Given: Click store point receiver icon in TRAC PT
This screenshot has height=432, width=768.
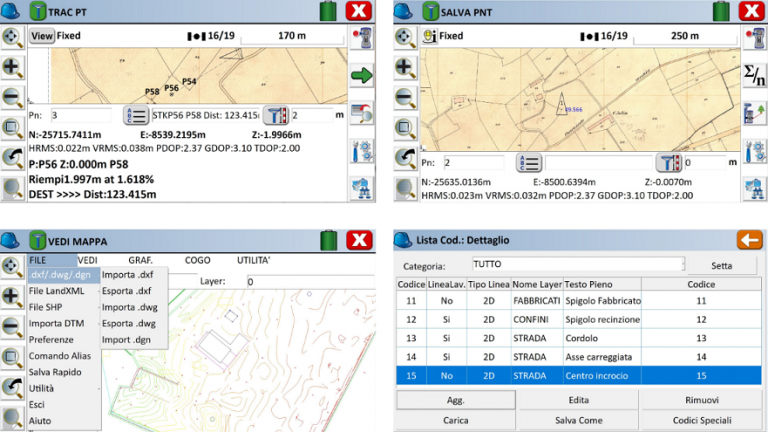Looking at the screenshot, I should pyautogui.click(x=362, y=38).
